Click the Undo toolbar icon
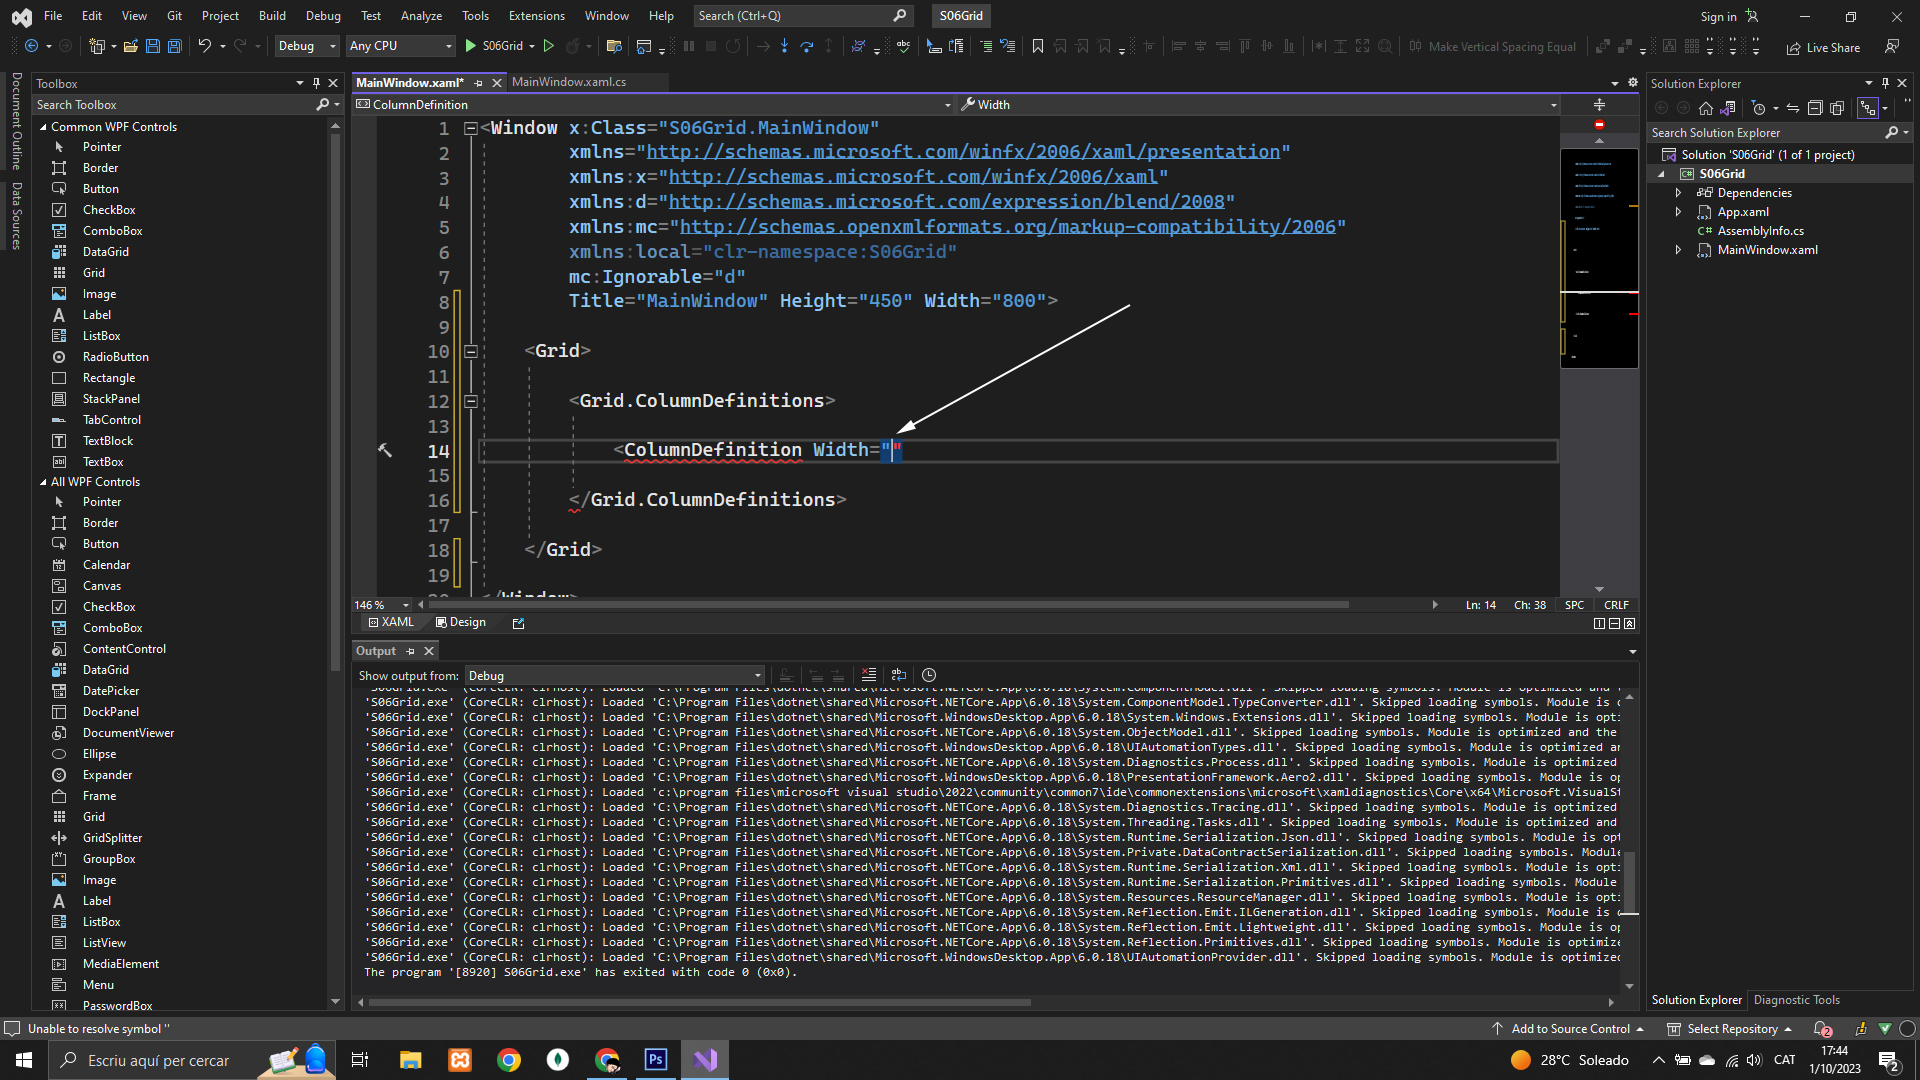The image size is (1920, 1080). [204, 46]
